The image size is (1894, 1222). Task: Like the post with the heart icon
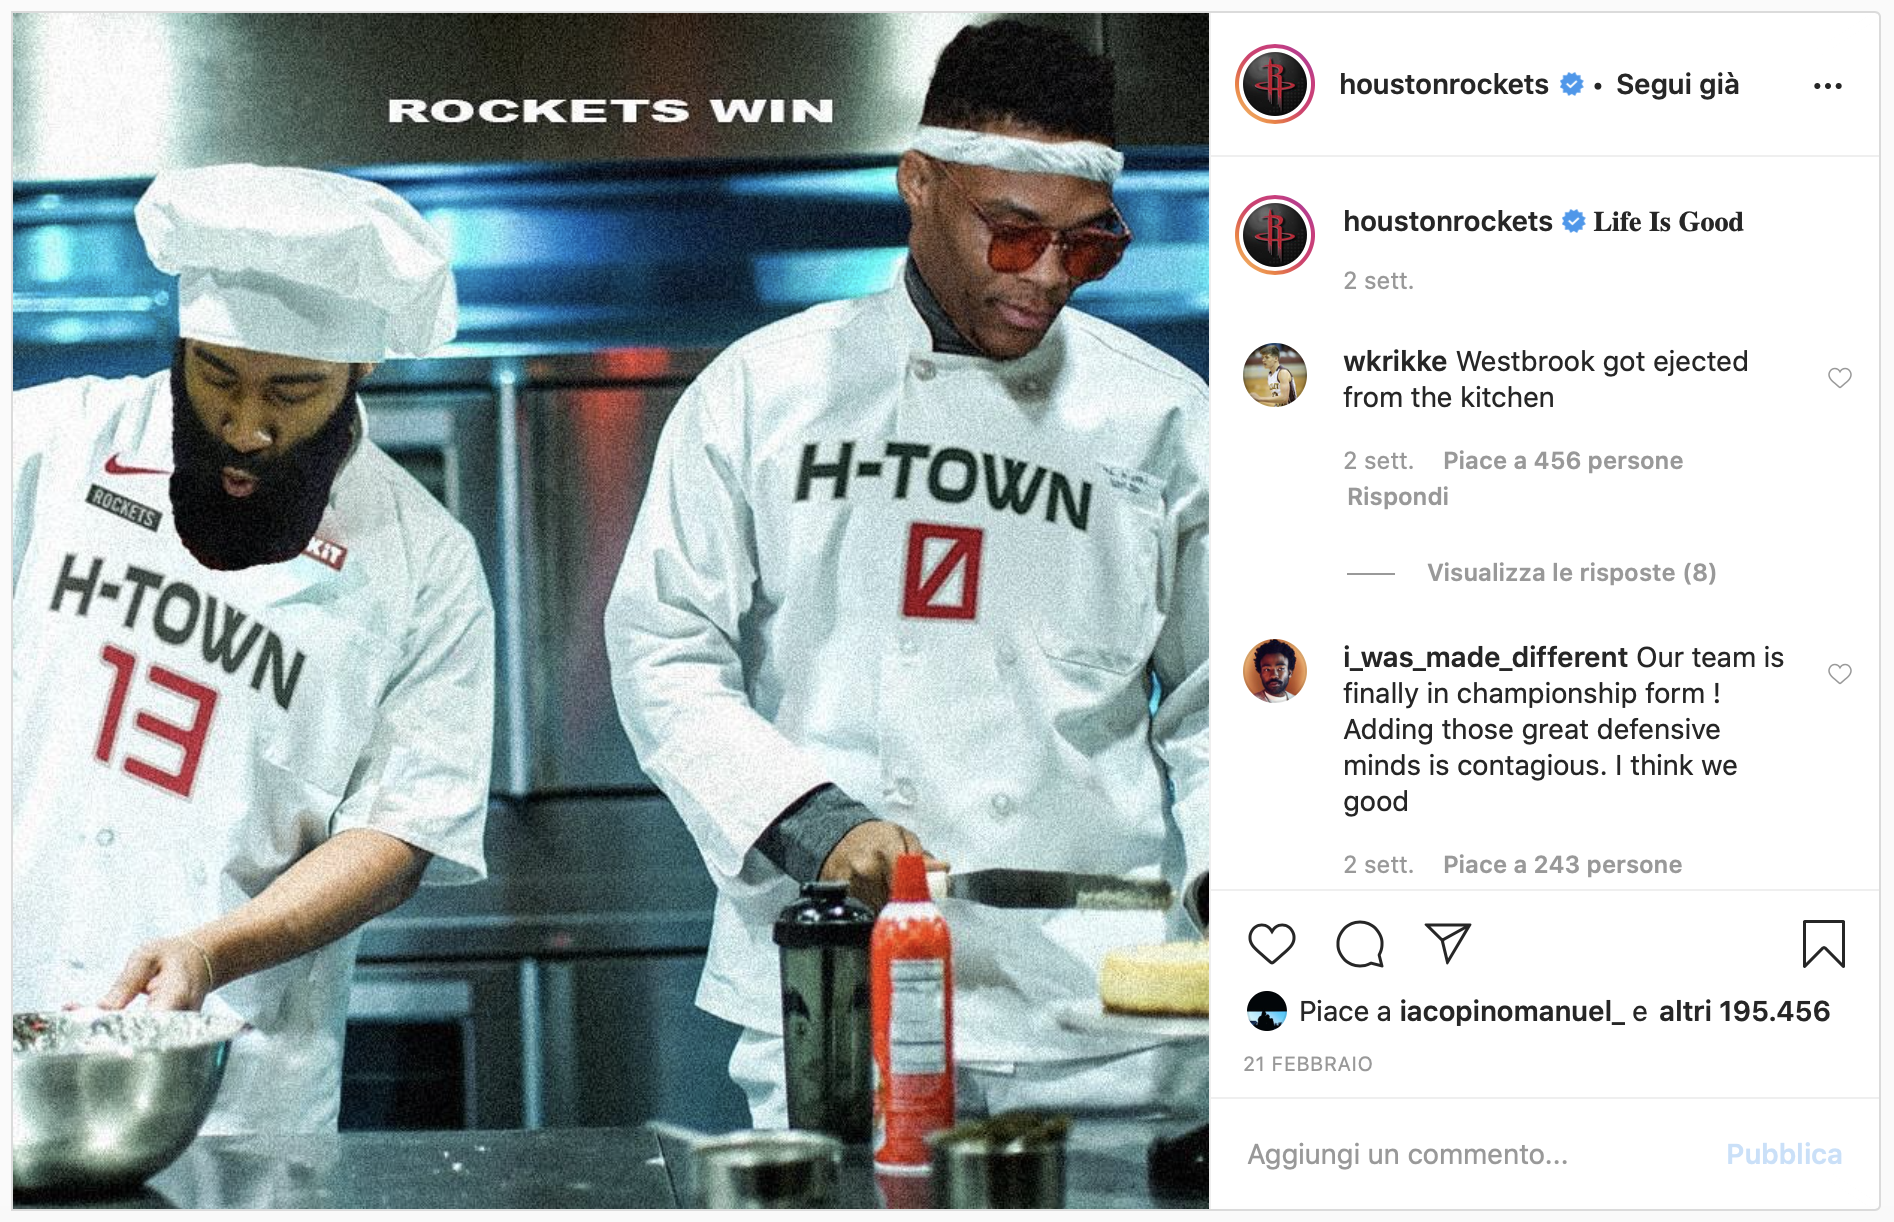1271,944
